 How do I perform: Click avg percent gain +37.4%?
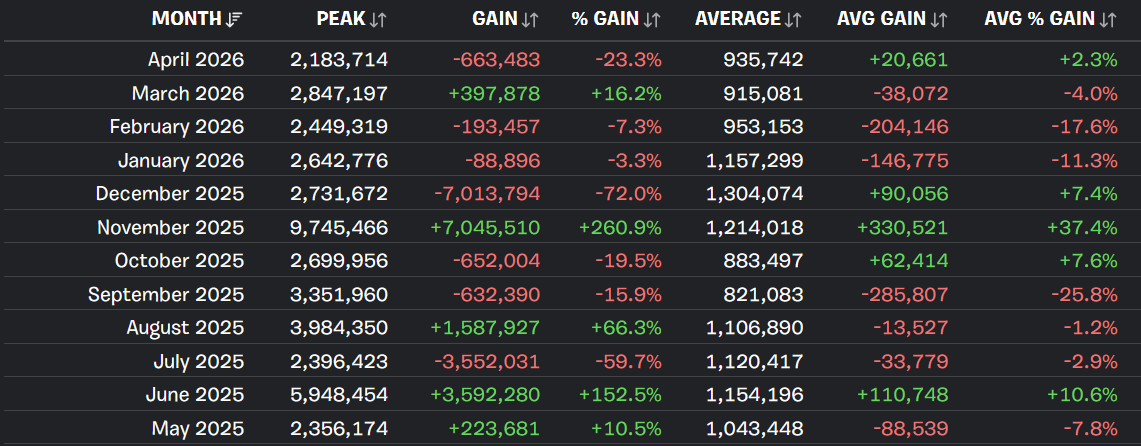[1082, 228]
